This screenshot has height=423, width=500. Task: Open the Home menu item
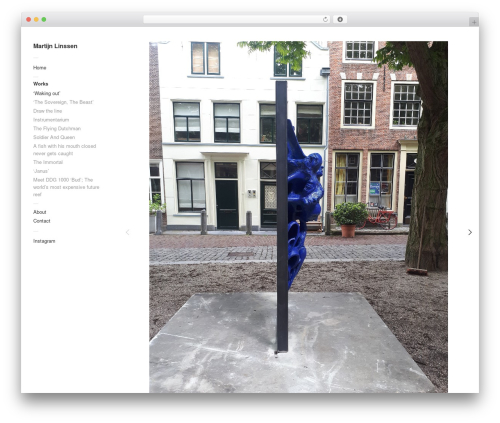click(40, 68)
